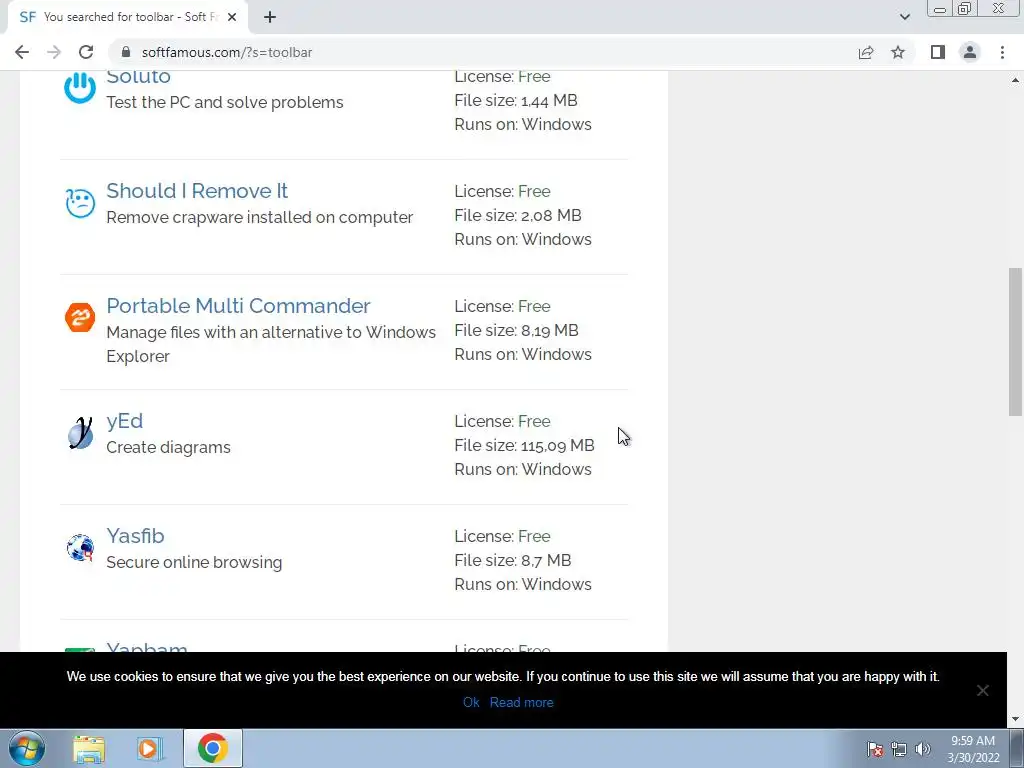Open the yEd link

coord(125,421)
